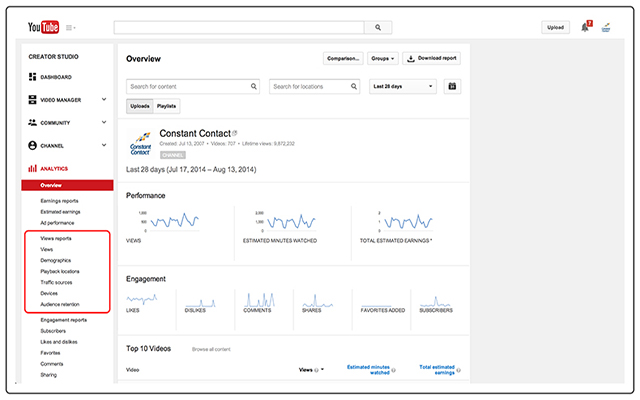Open the guide menu icon beside the logo
Viewport: 640px width, 400px height.
72,28
